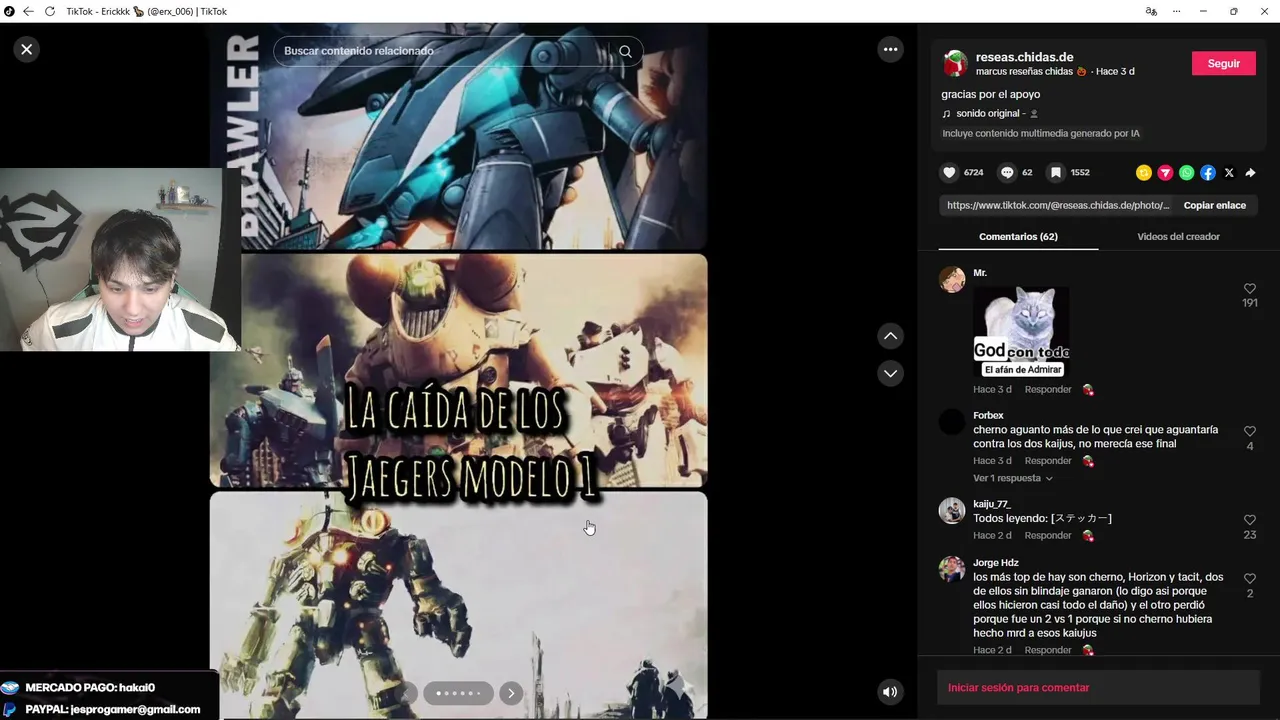Switch to Videos del creador tab

click(1178, 237)
